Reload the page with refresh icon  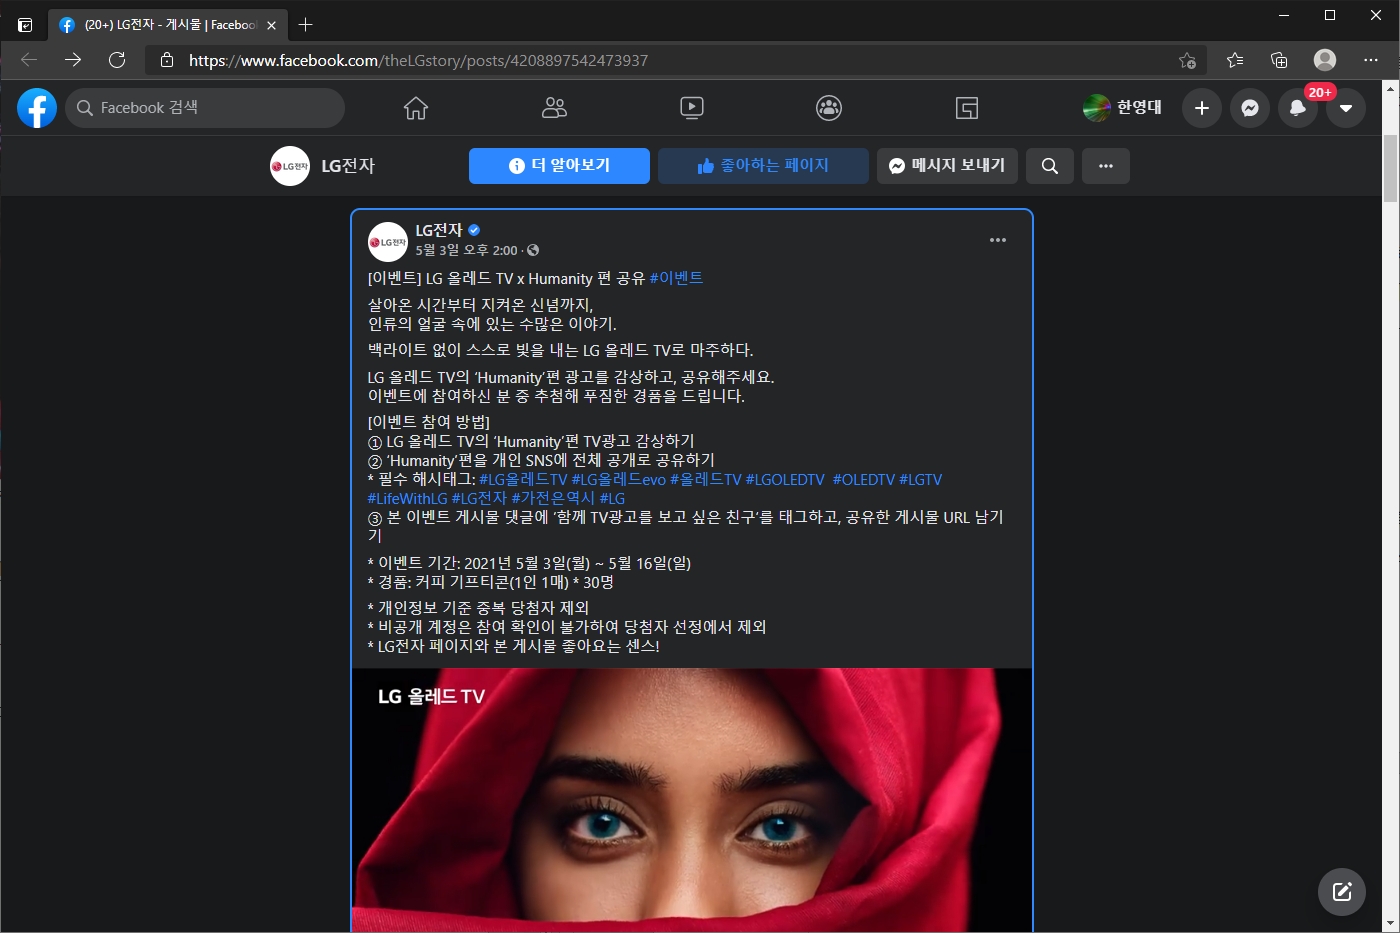click(x=117, y=60)
